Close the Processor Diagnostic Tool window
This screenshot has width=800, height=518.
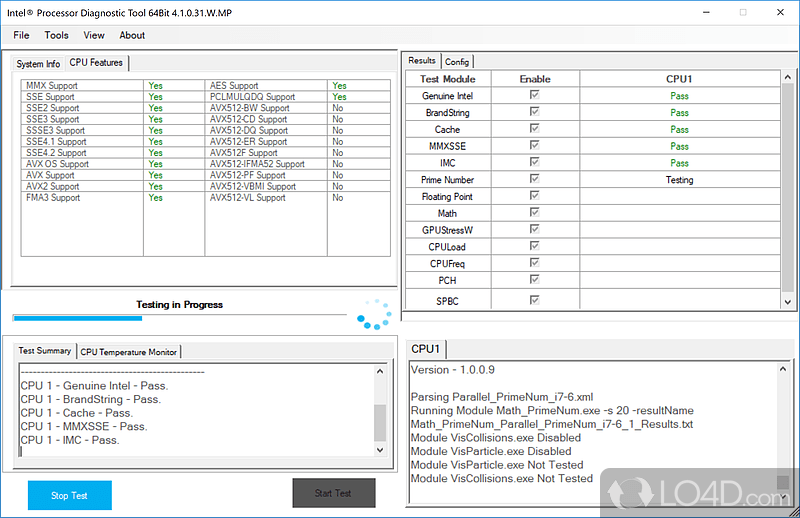click(x=780, y=12)
